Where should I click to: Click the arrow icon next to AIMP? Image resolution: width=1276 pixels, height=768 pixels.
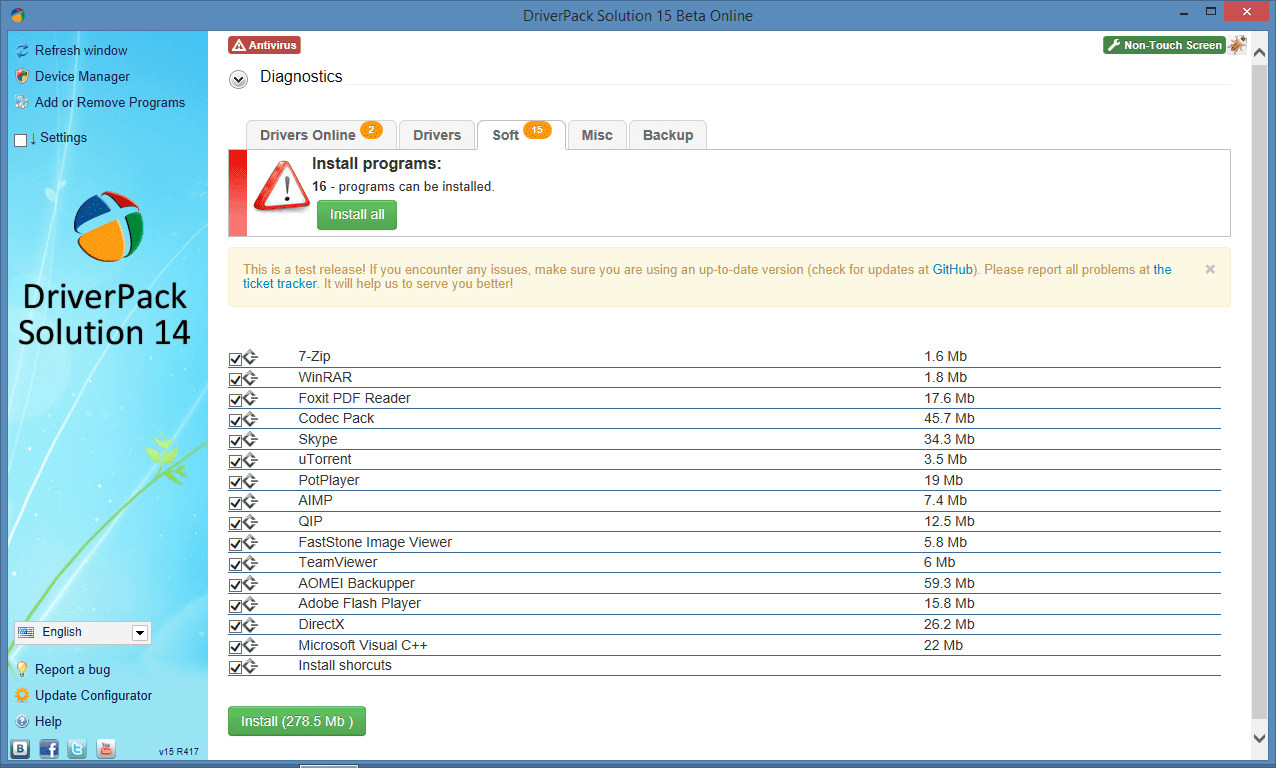point(251,501)
